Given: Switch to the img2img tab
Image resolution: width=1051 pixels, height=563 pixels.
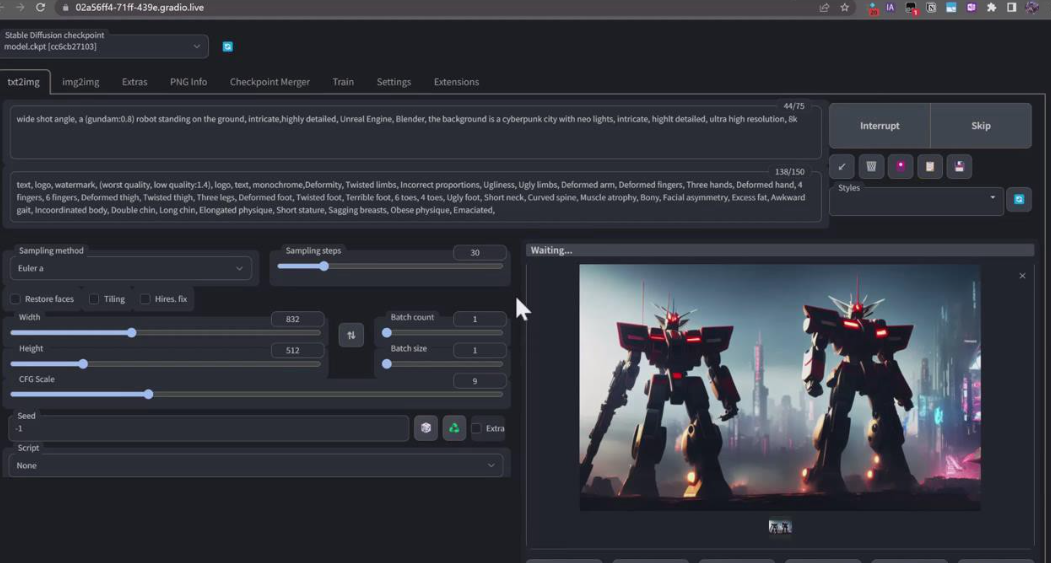Looking at the screenshot, I should click(80, 82).
